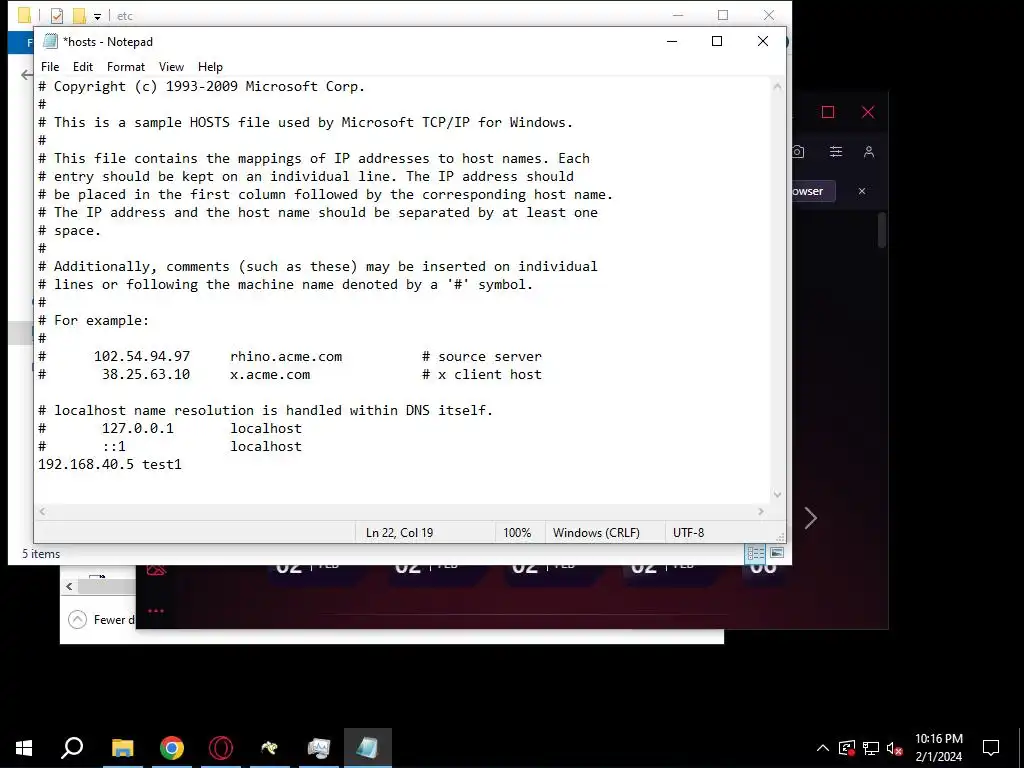Click the three red dots in Opera sidebar
This screenshot has width=1024, height=768.
155,611
